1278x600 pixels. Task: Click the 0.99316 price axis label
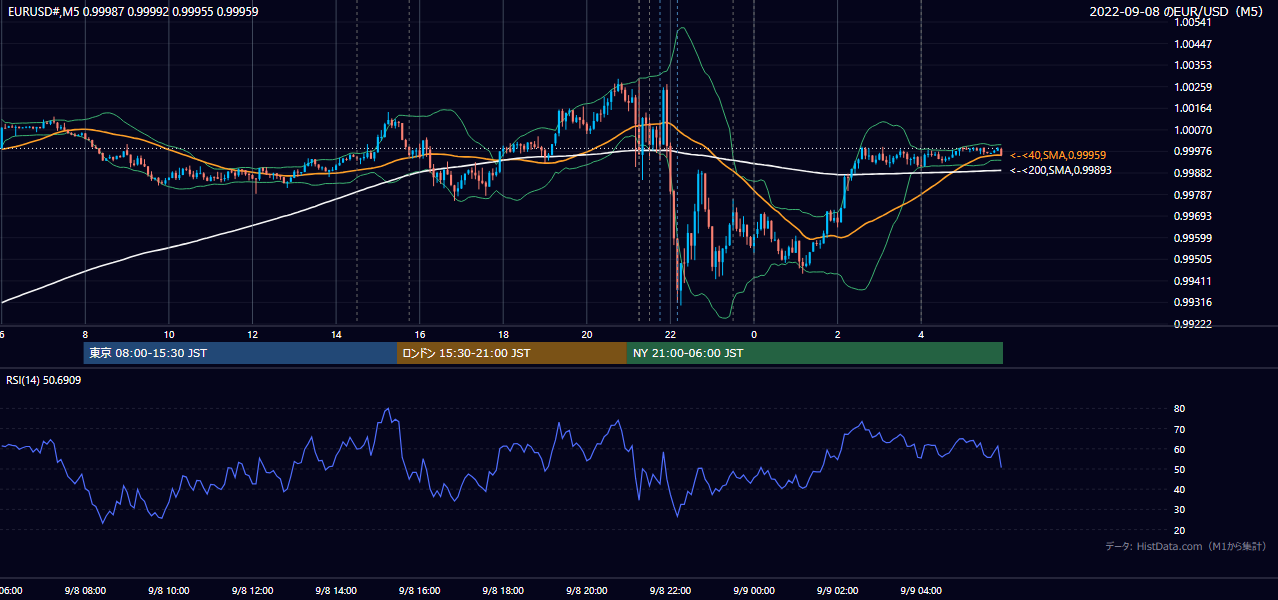pos(1194,302)
